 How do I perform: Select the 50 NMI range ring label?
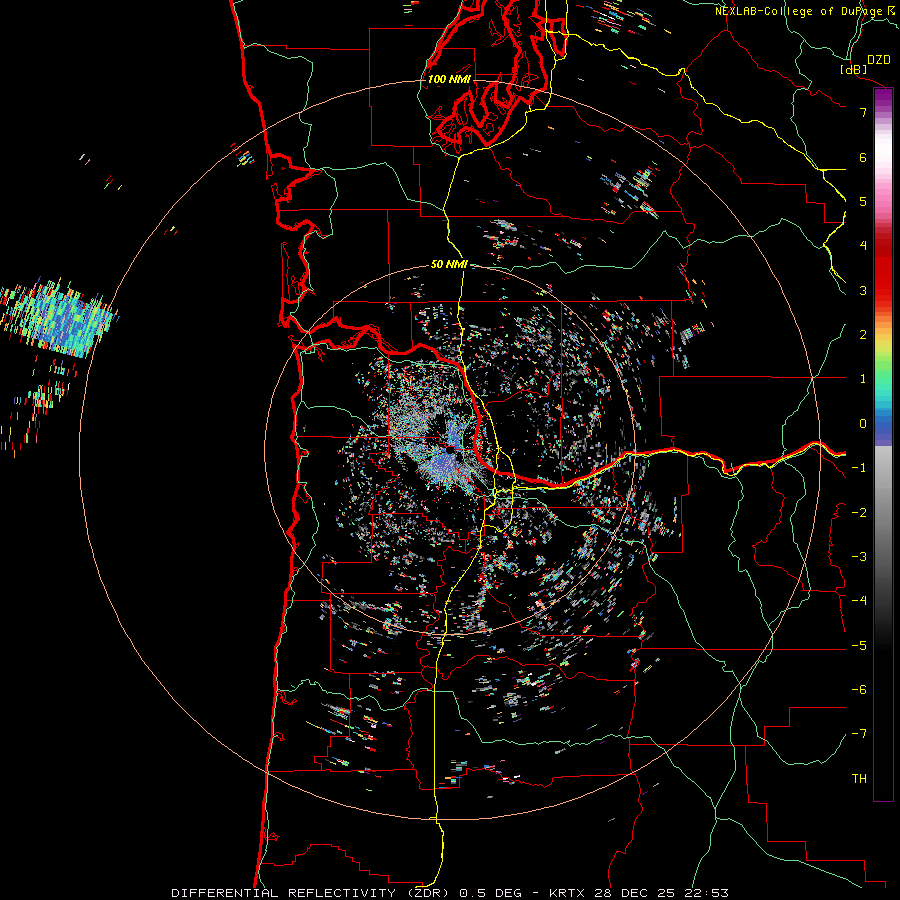[x=449, y=264]
